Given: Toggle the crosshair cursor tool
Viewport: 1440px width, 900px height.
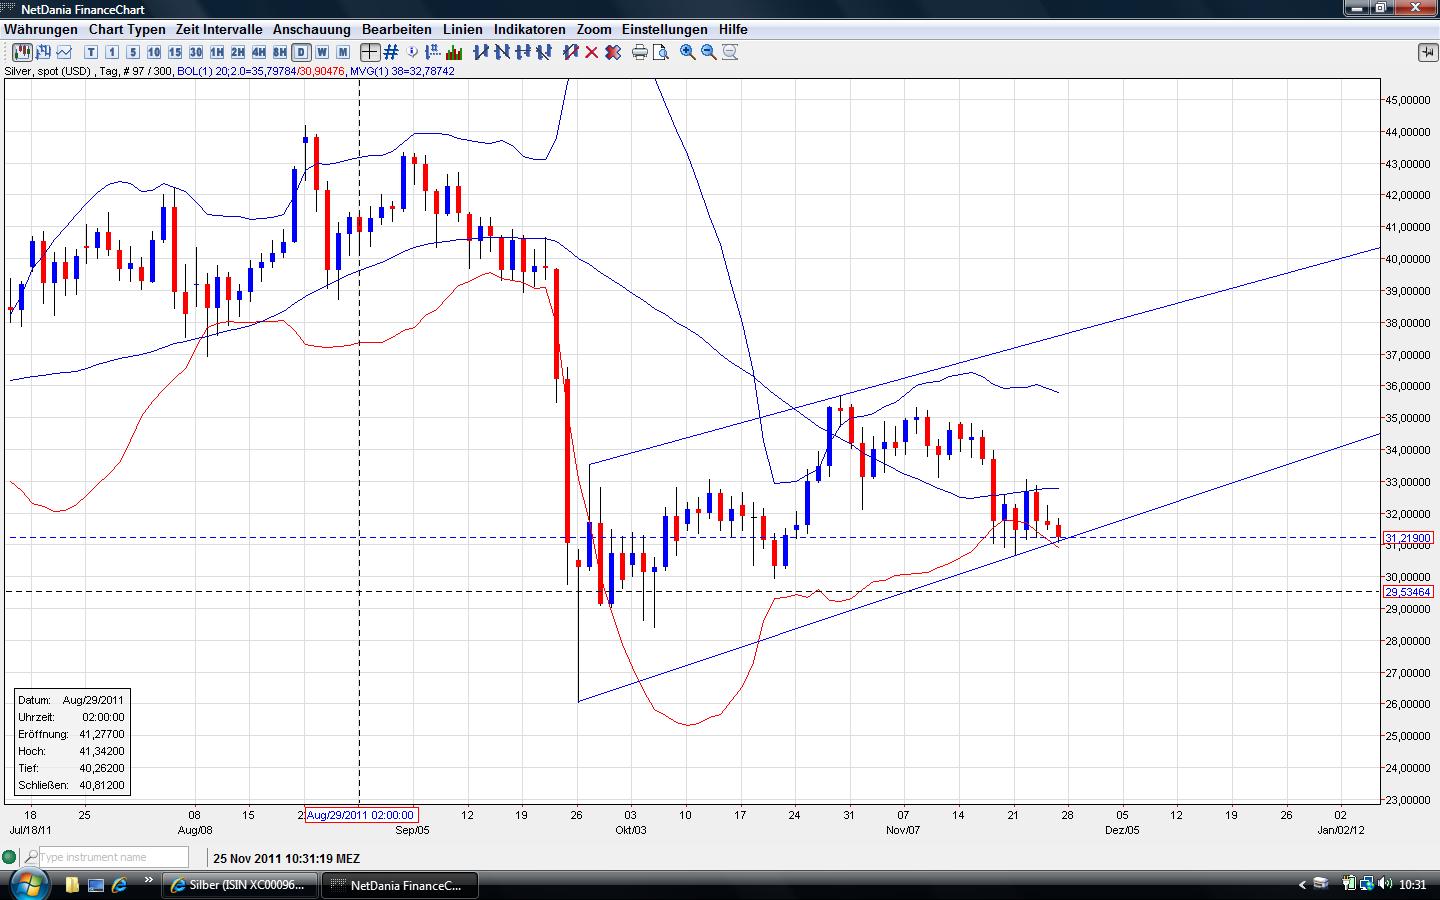Looking at the screenshot, I should point(370,52).
